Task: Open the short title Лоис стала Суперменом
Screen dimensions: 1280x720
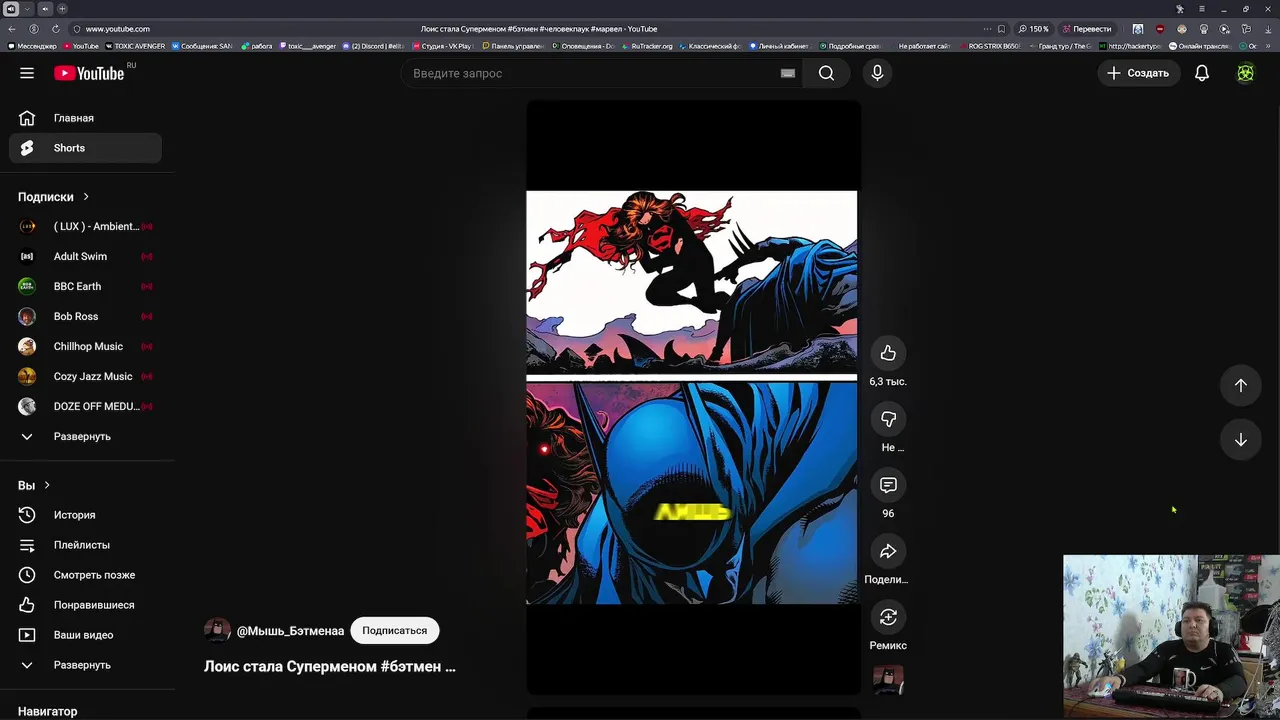Action: coord(330,666)
